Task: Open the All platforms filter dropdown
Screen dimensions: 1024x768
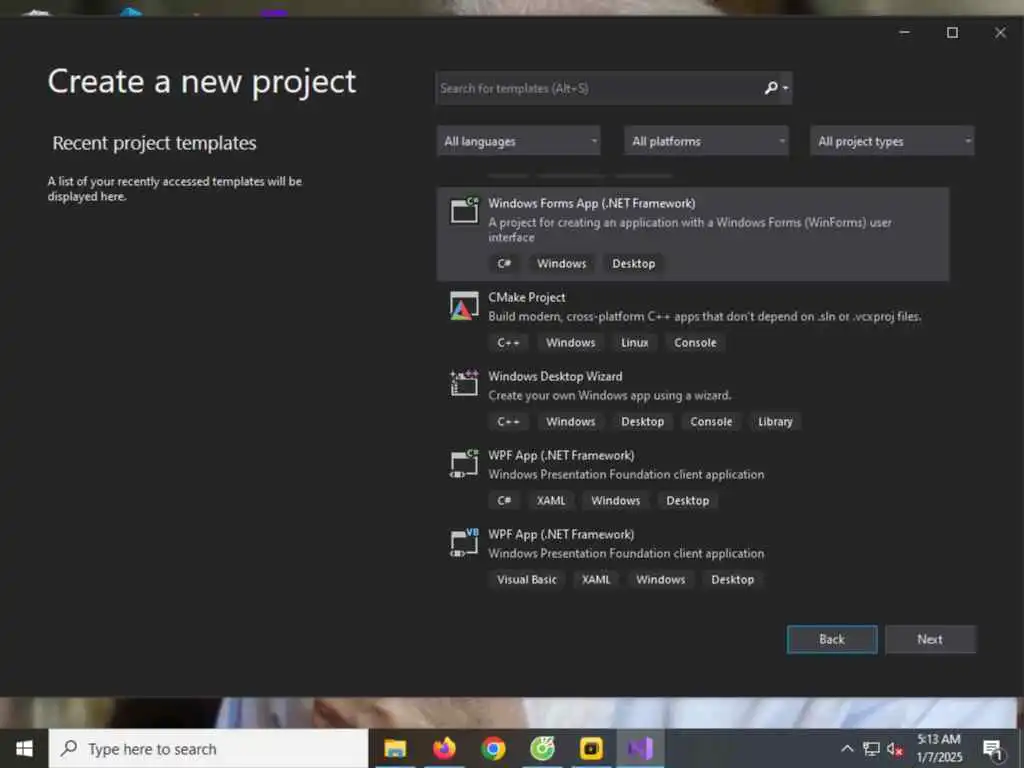Action: pyautogui.click(x=706, y=141)
